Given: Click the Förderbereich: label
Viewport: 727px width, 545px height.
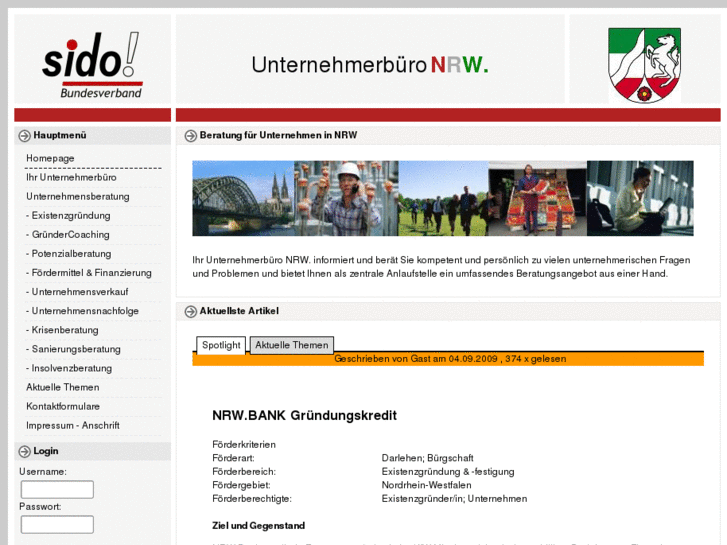Looking at the screenshot, I should (244, 472).
